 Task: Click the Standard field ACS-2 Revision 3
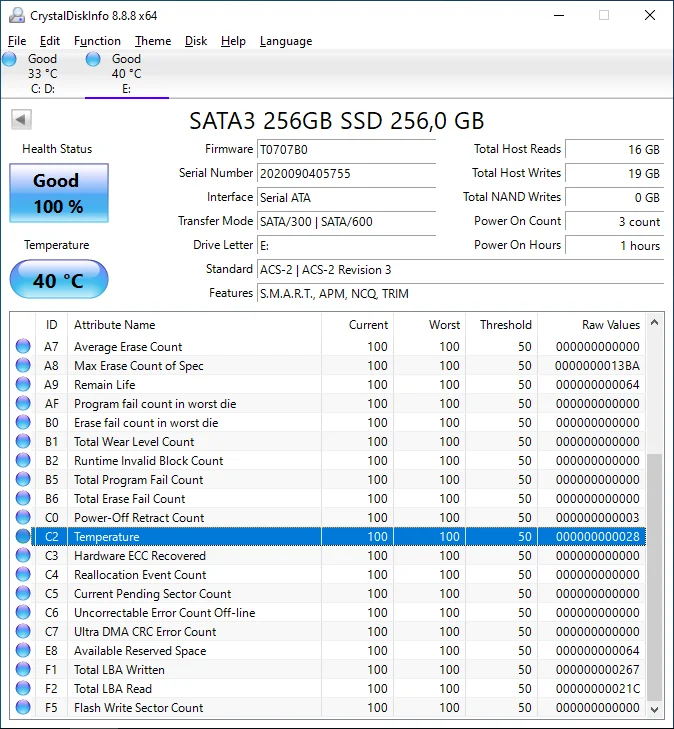tap(461, 270)
